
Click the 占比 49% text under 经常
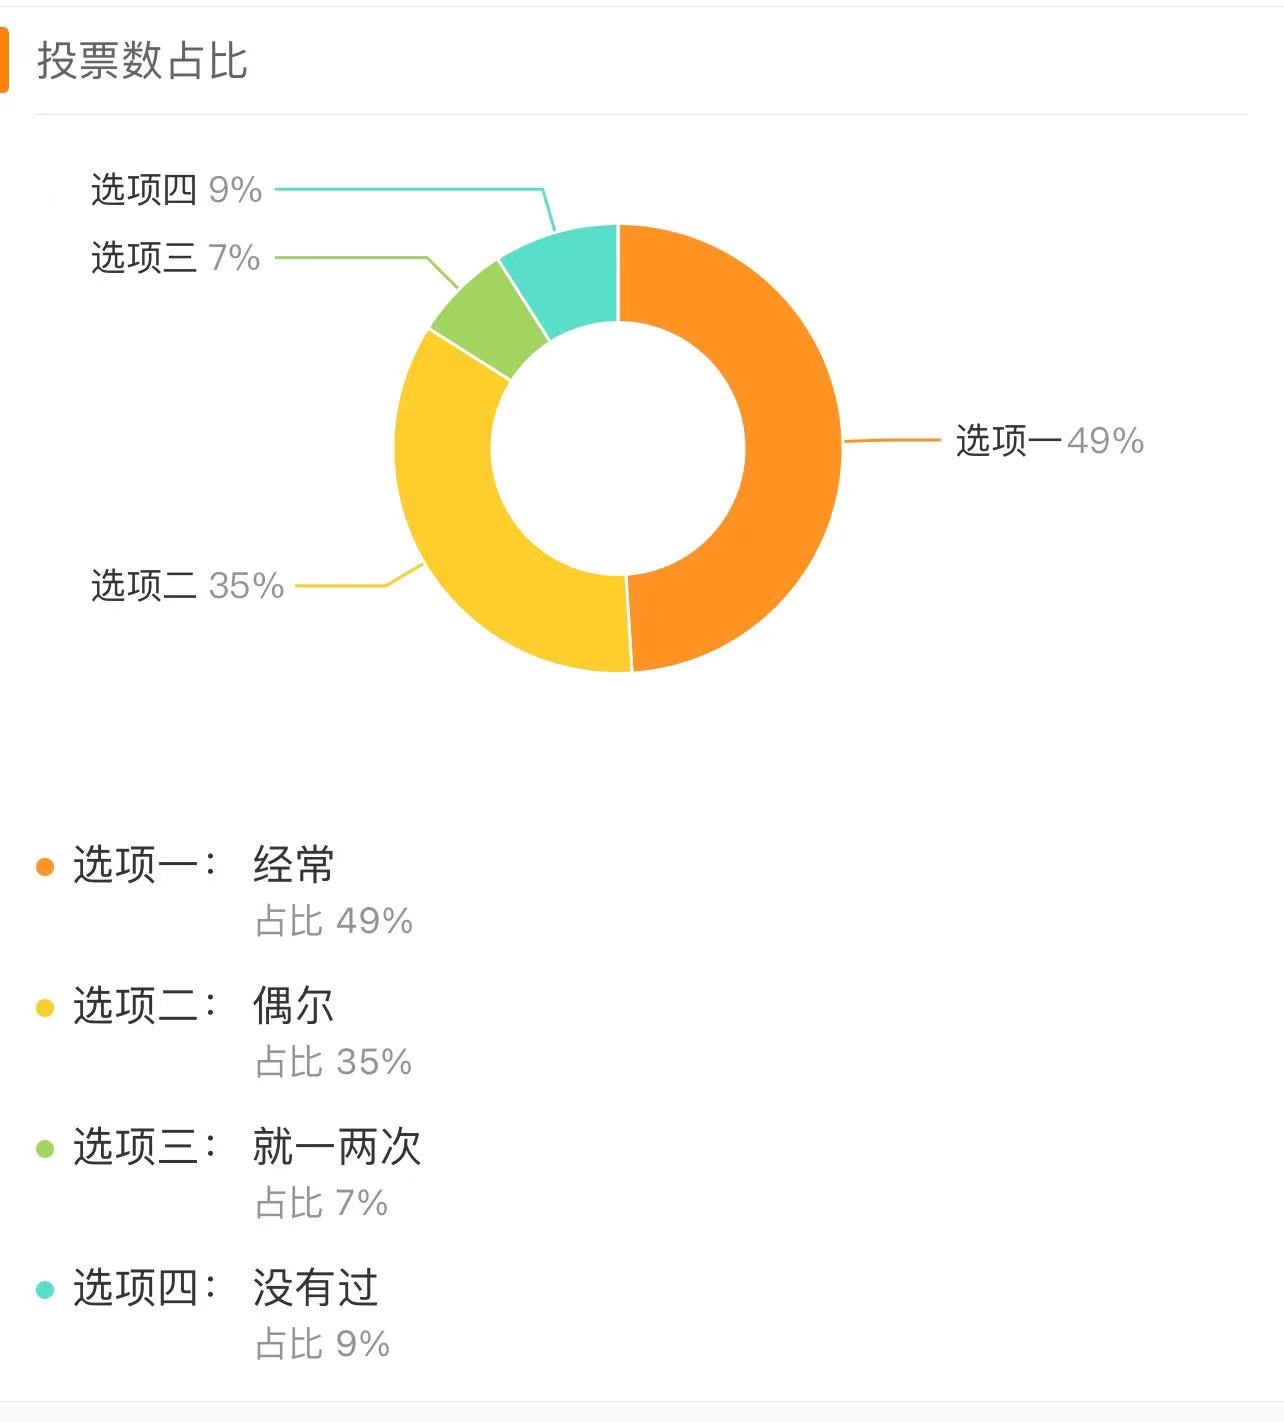tap(334, 921)
